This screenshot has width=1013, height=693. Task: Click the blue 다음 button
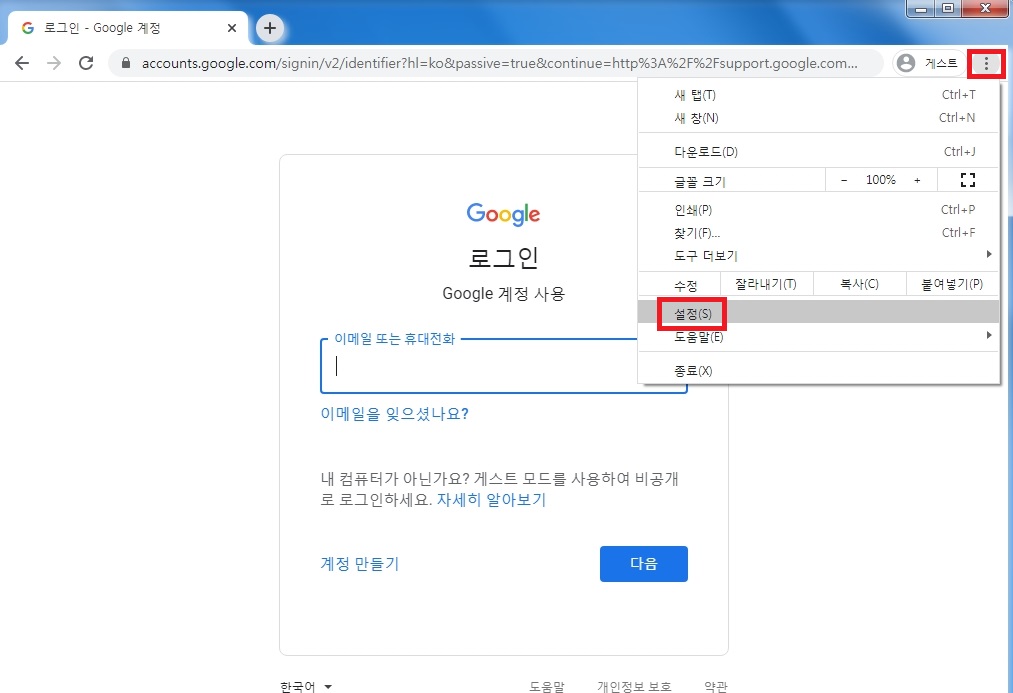[643, 564]
